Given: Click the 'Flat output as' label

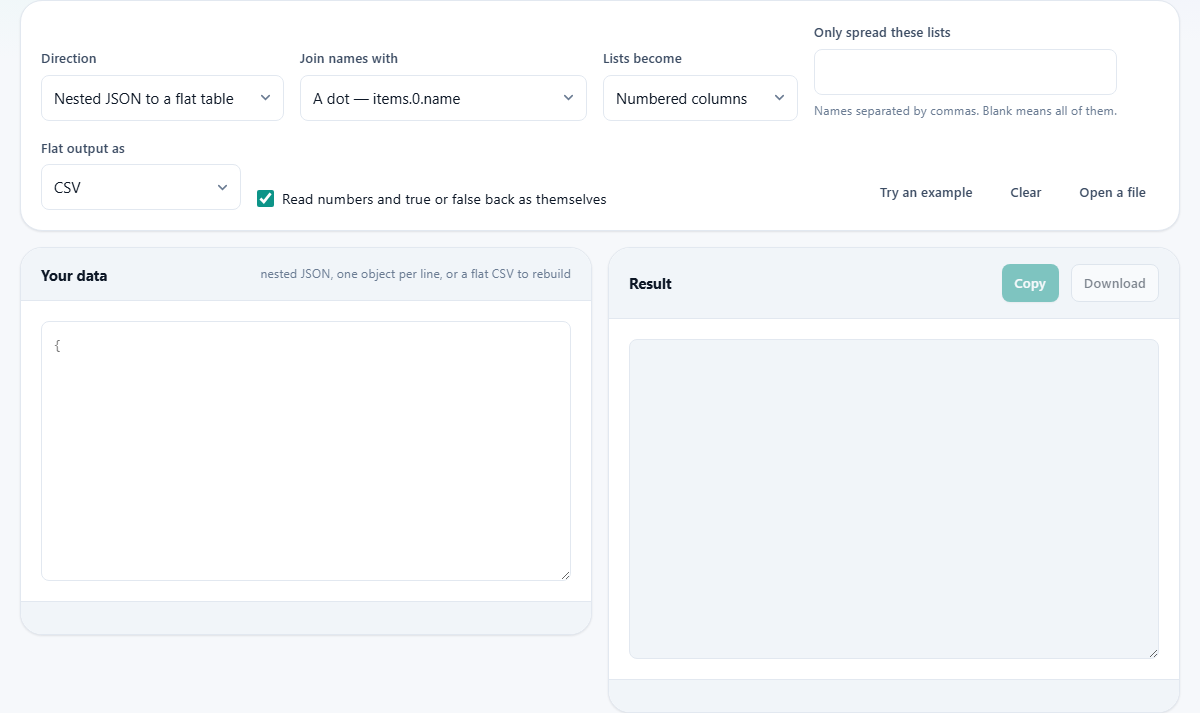Looking at the screenshot, I should pyautogui.click(x=83, y=149).
